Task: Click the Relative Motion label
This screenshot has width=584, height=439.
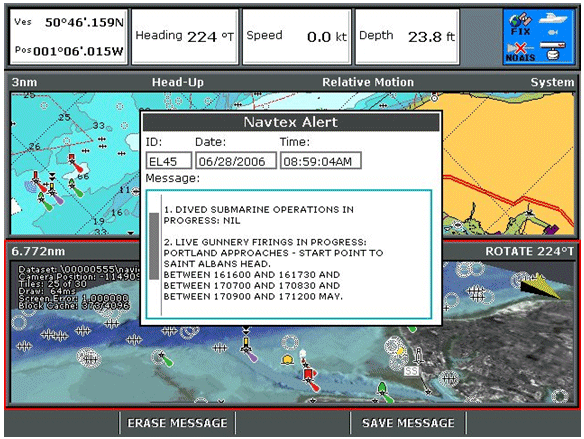Action: 368,82
